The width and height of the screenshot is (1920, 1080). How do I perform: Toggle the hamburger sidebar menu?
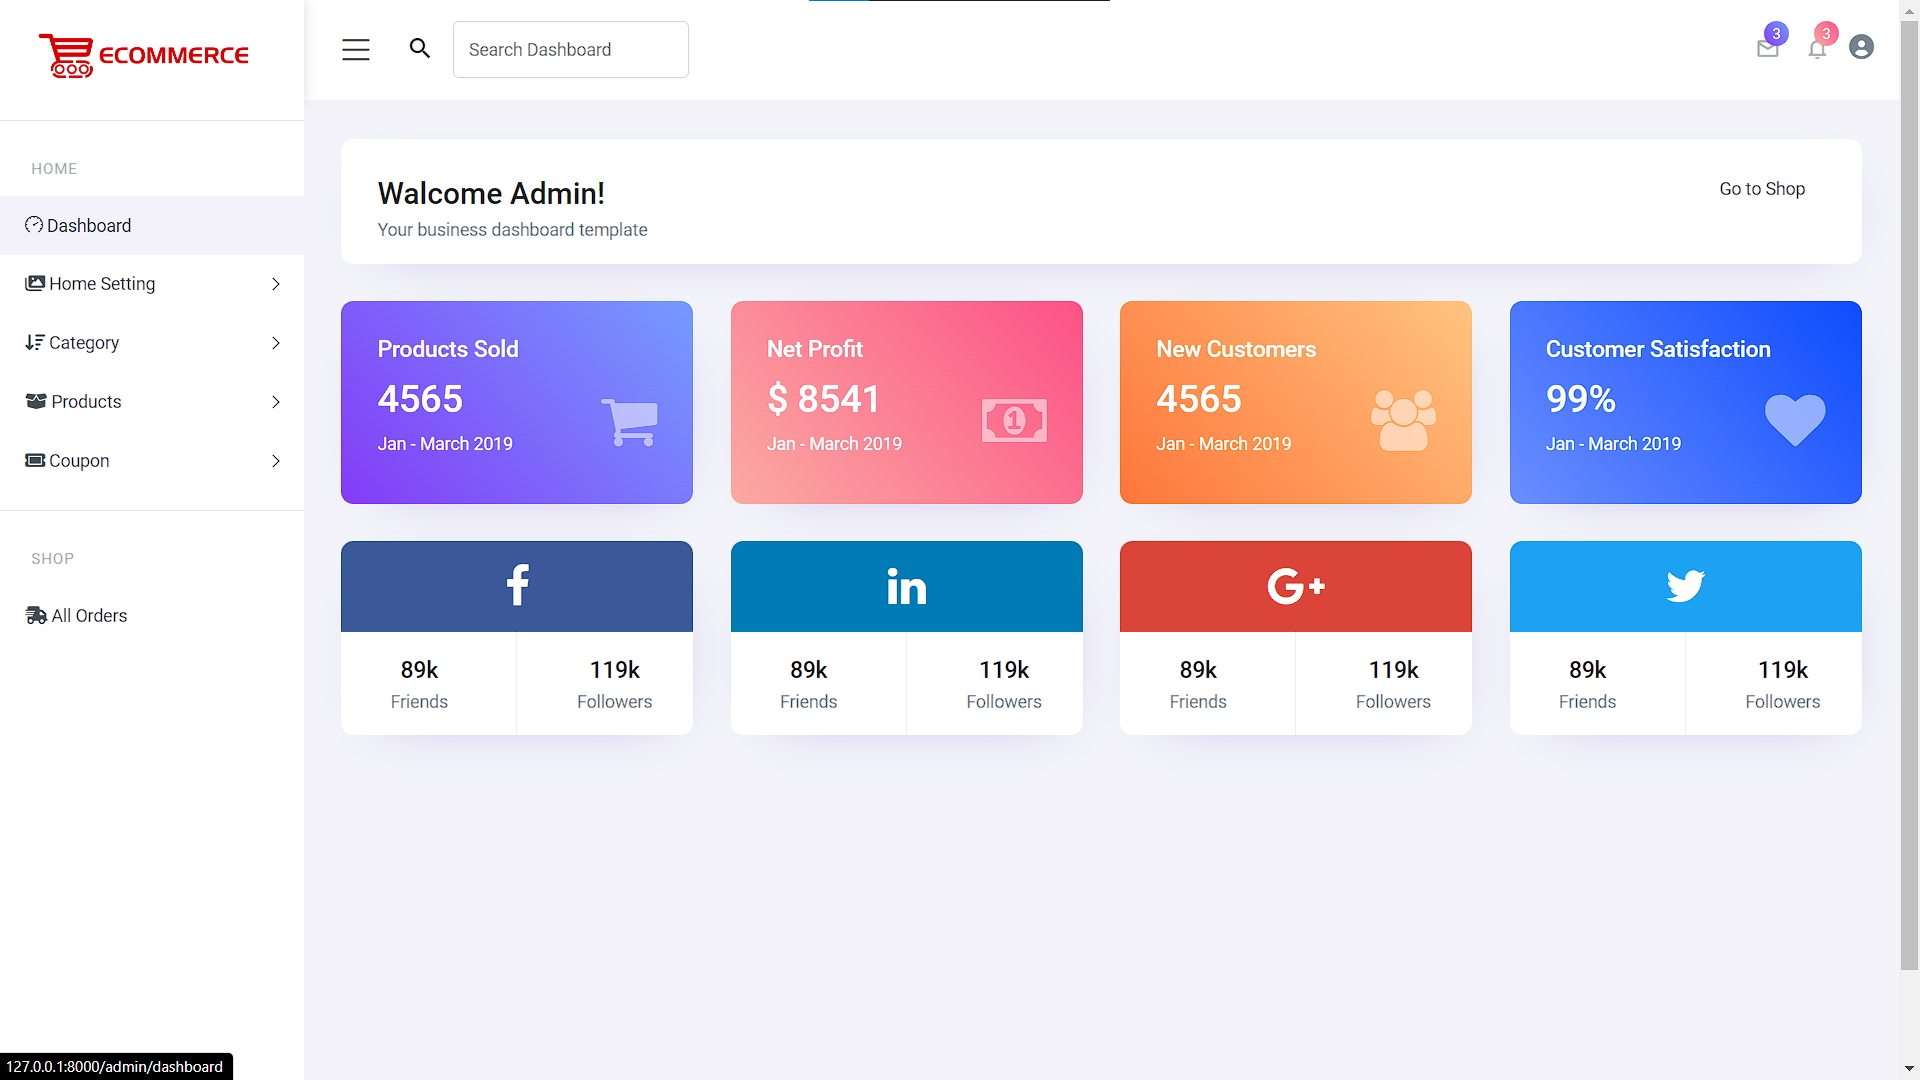tap(355, 50)
